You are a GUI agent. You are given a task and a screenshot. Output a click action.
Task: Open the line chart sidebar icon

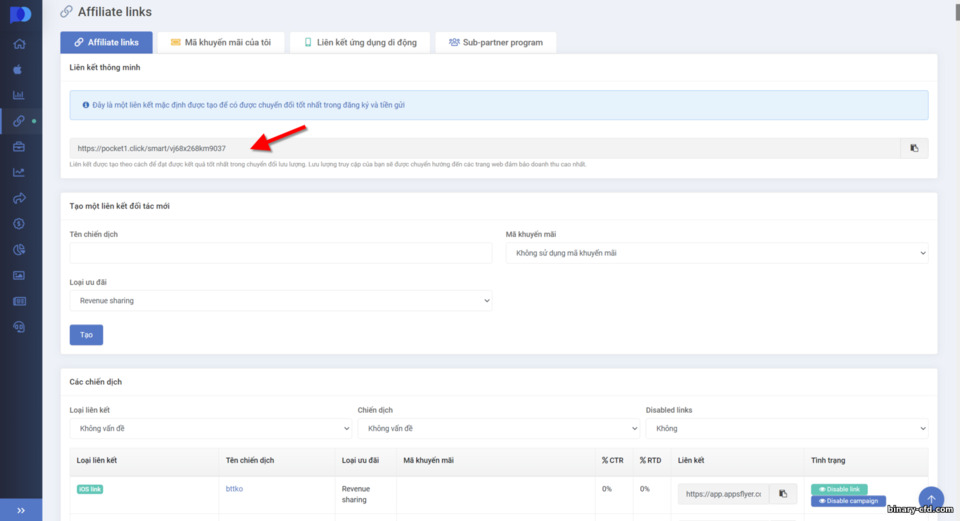pyautogui.click(x=19, y=173)
